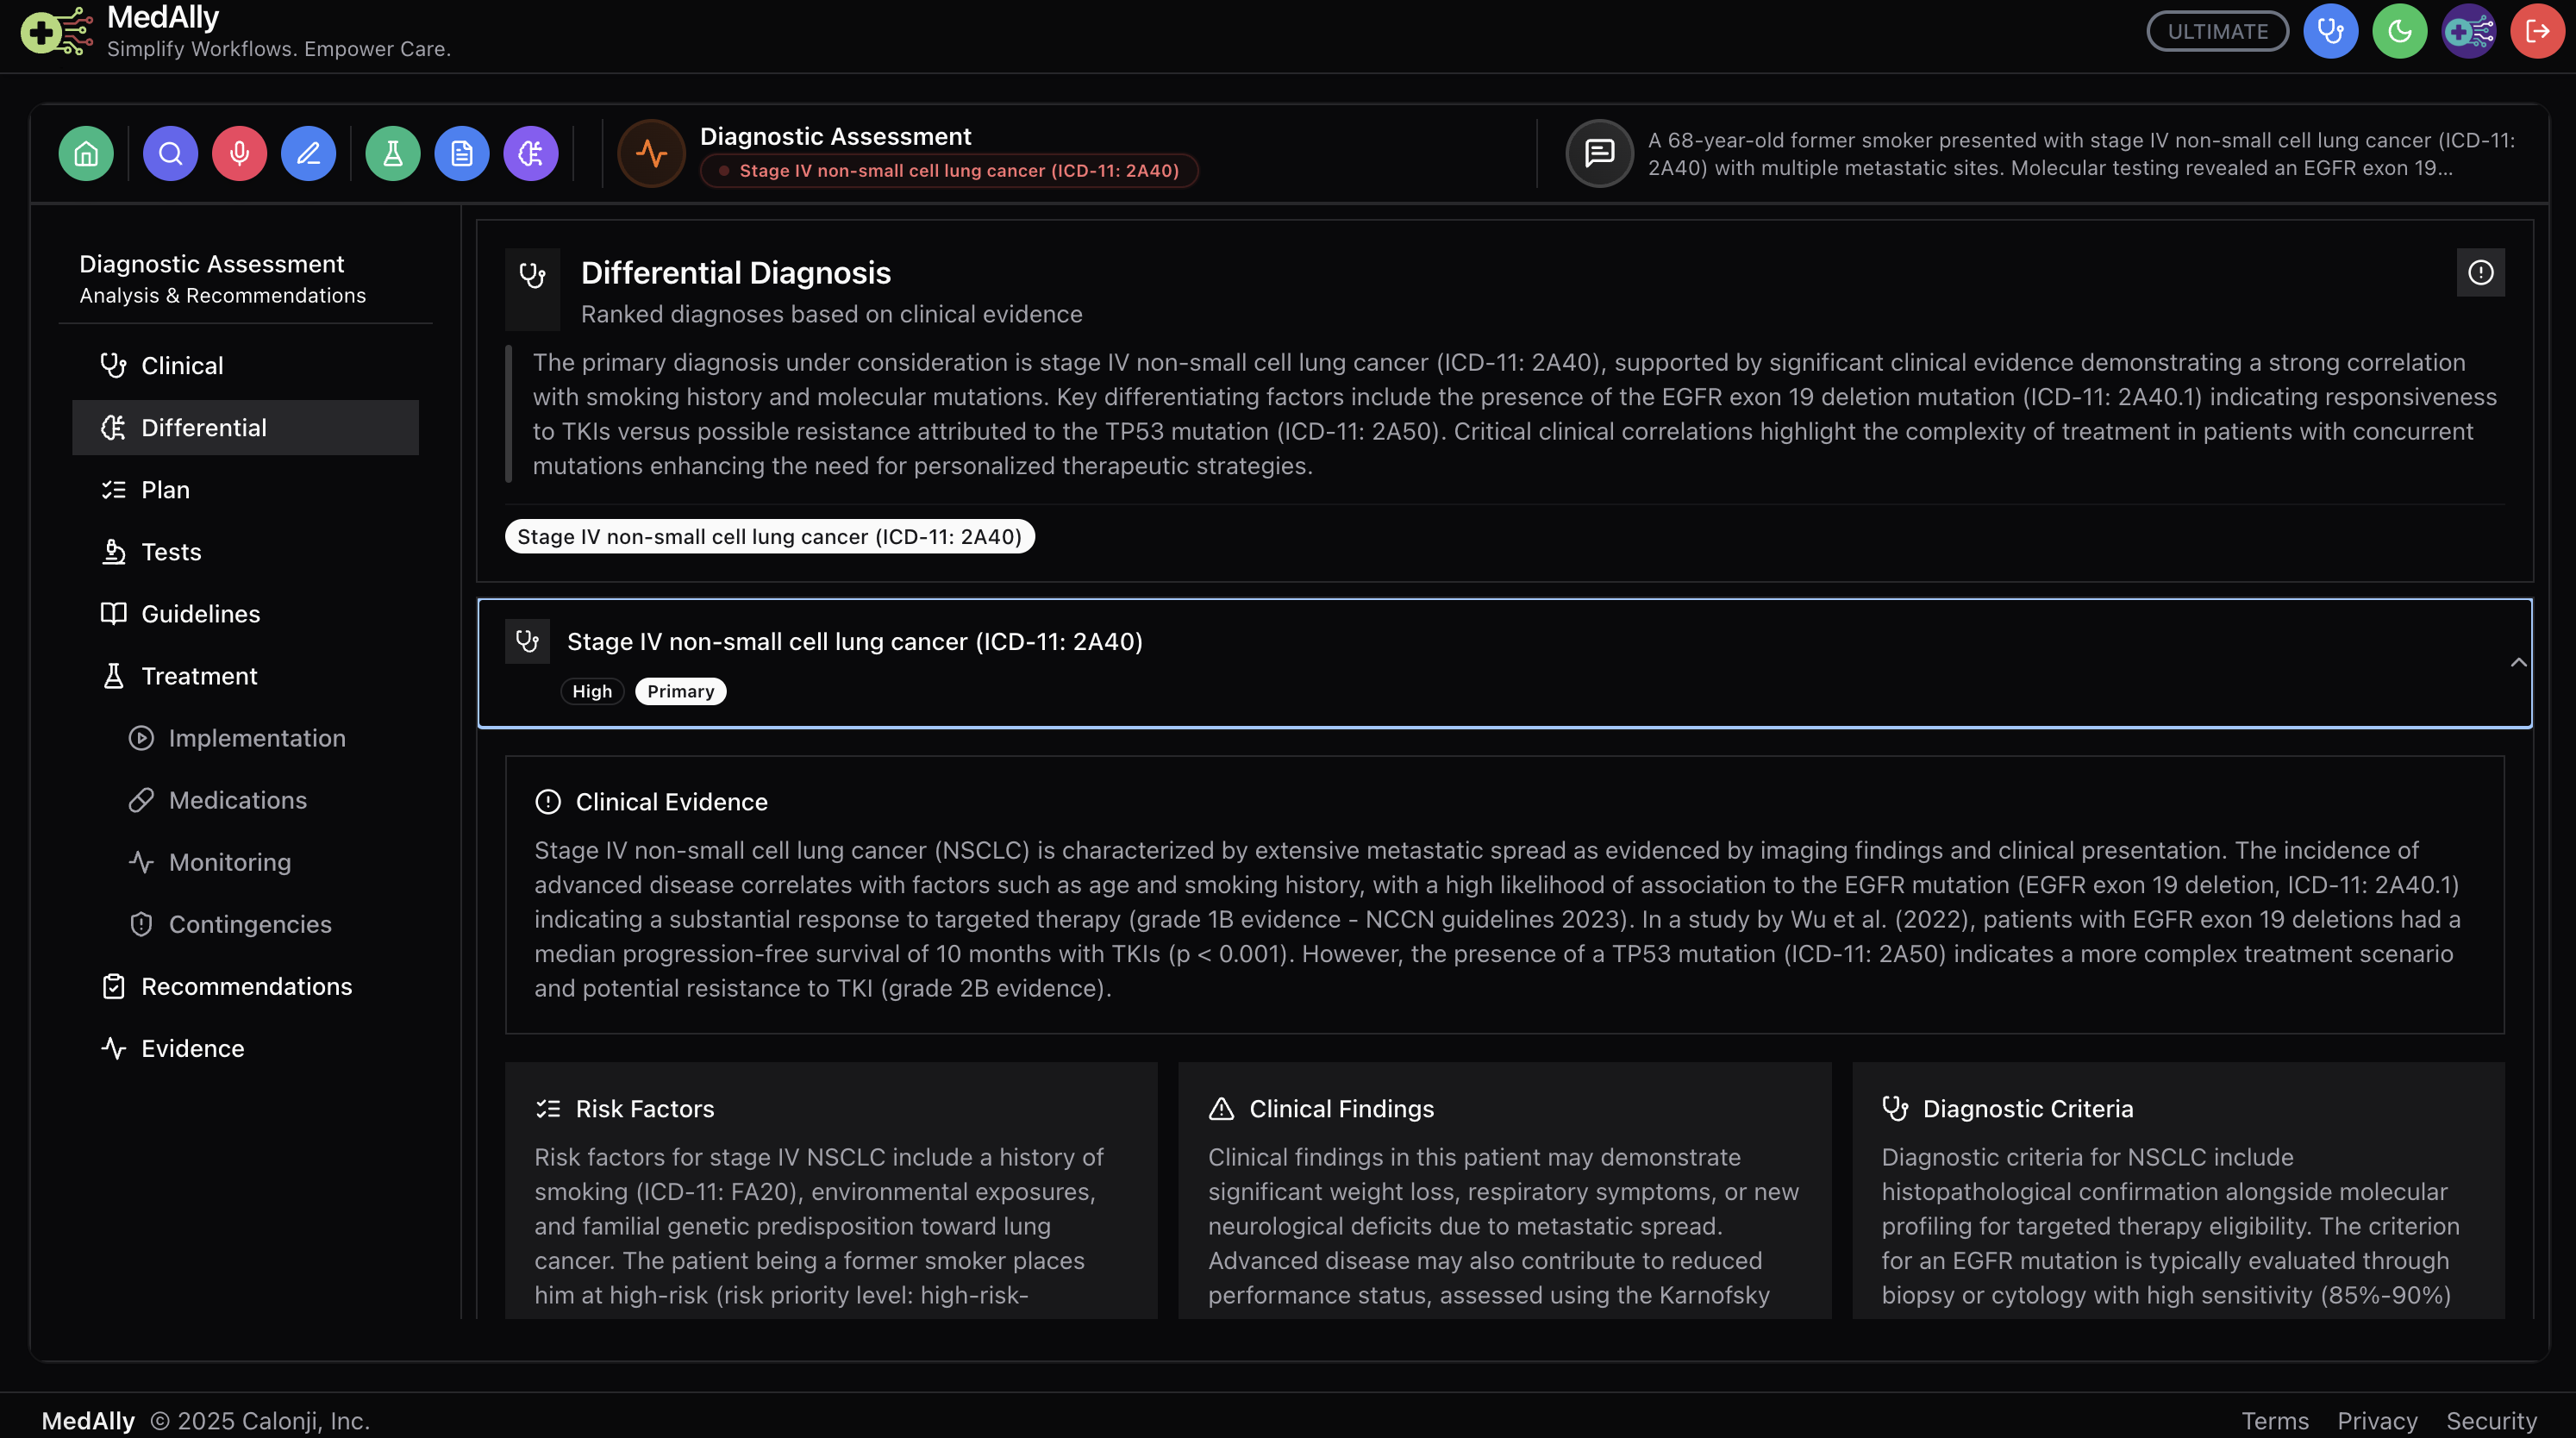The width and height of the screenshot is (2576, 1438).
Task: Click the red microphone icon
Action: 239,153
